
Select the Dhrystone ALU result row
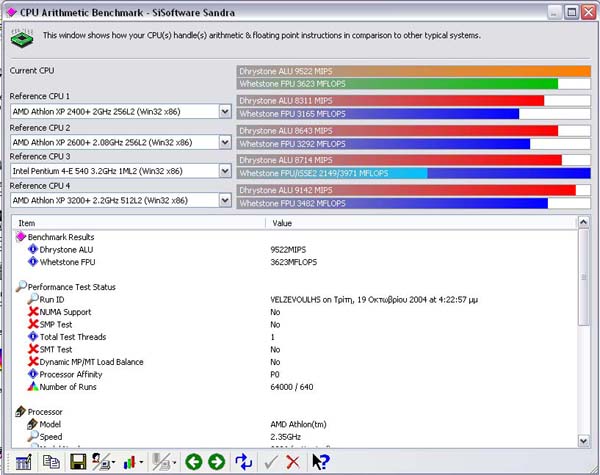click(x=295, y=250)
